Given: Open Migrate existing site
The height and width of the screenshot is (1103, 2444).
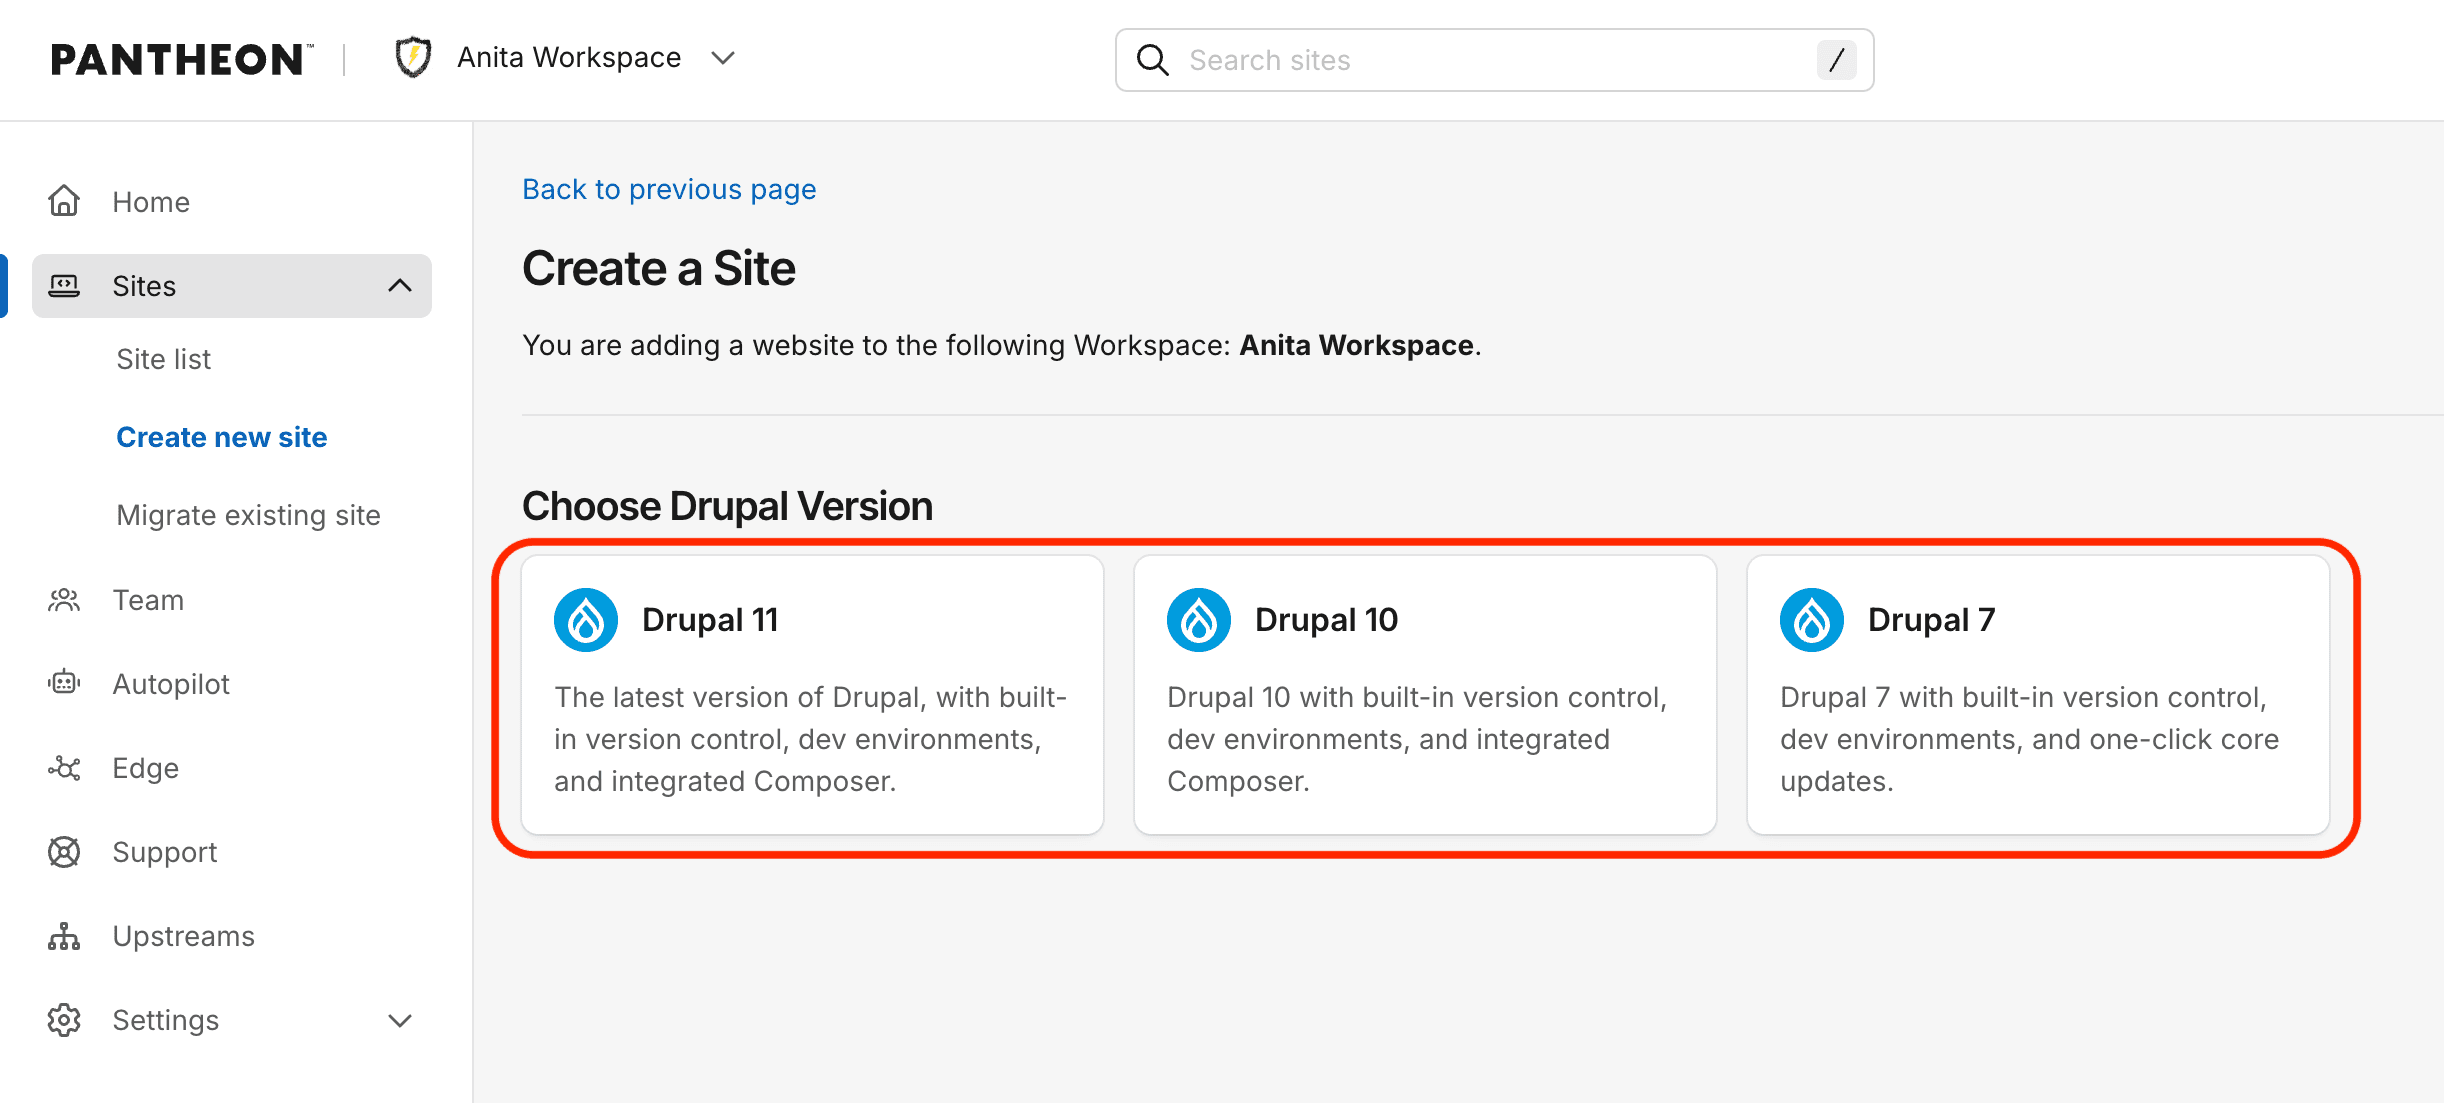Looking at the screenshot, I should (x=249, y=515).
